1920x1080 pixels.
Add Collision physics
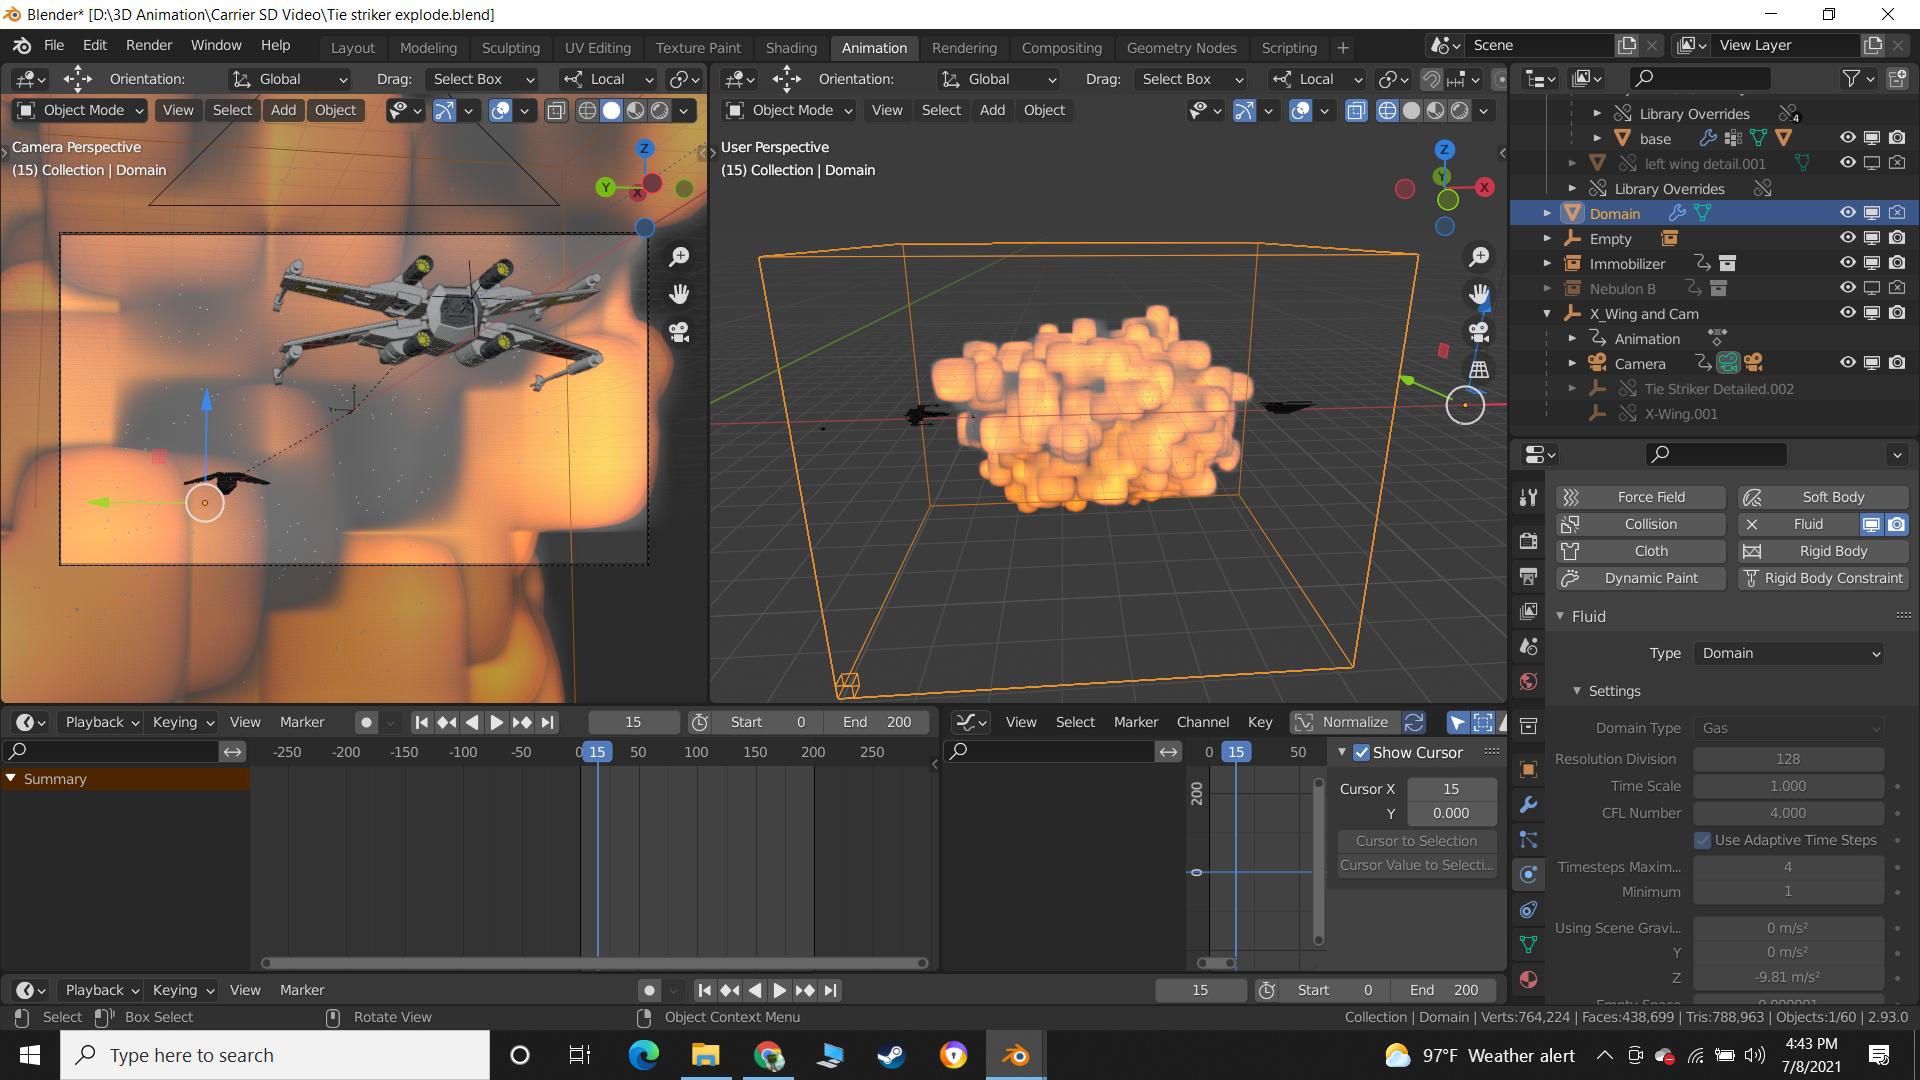[x=1641, y=524]
